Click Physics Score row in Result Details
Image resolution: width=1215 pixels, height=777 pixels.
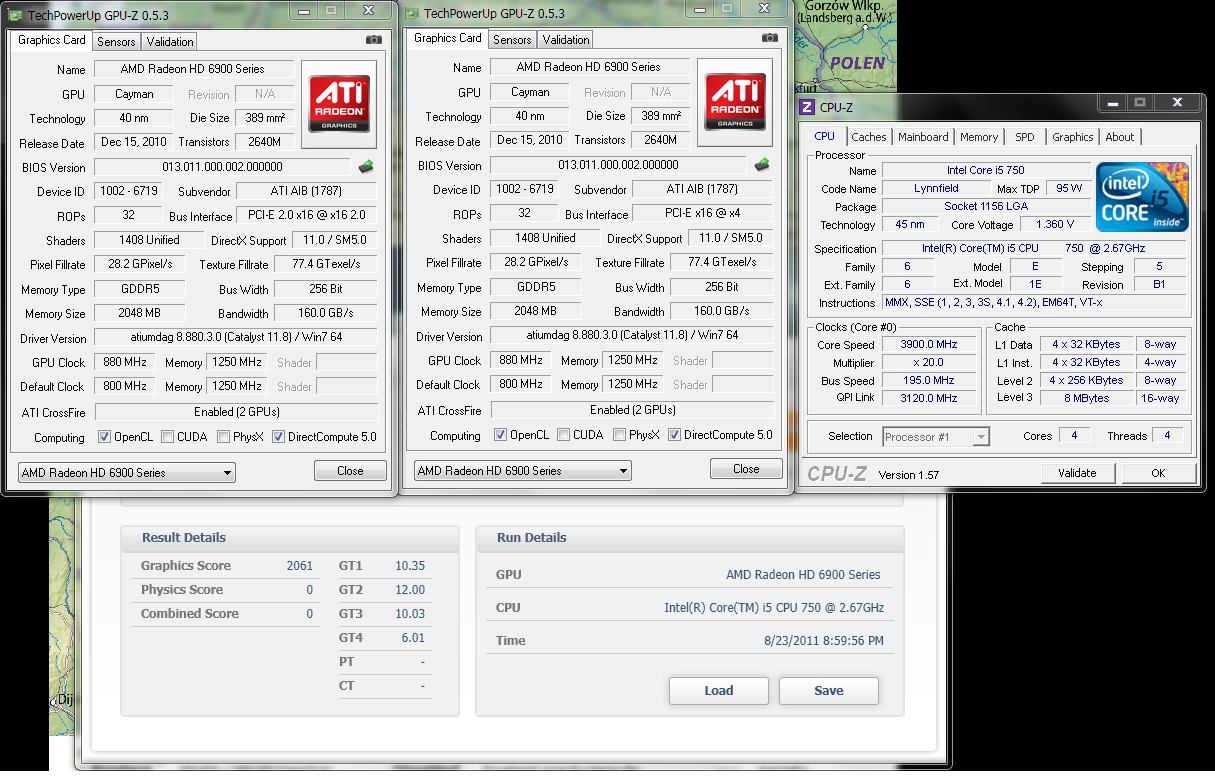click(227, 590)
